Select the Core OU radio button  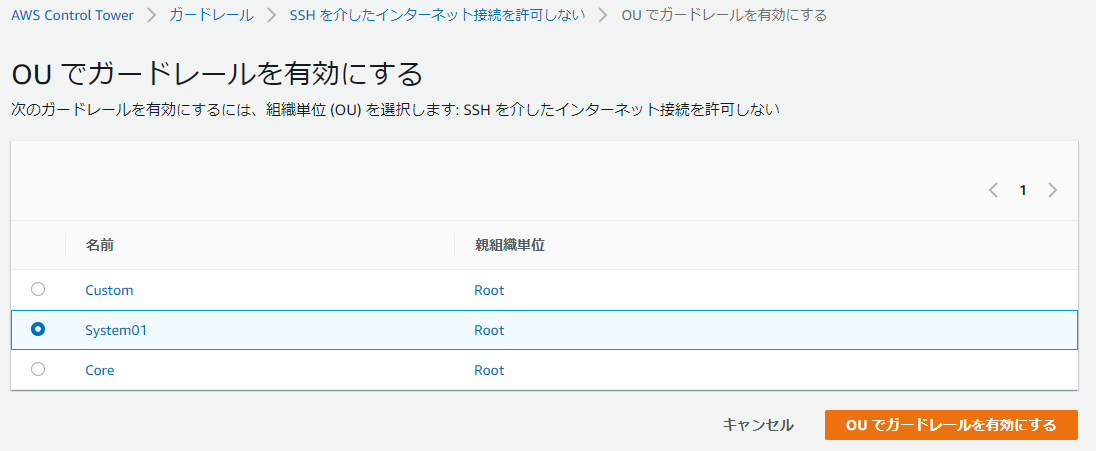point(38,369)
